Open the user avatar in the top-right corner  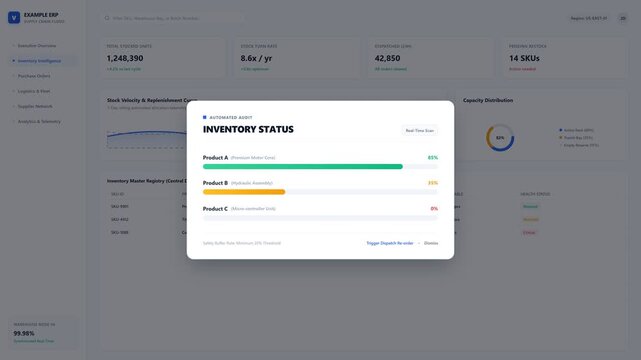623,18
